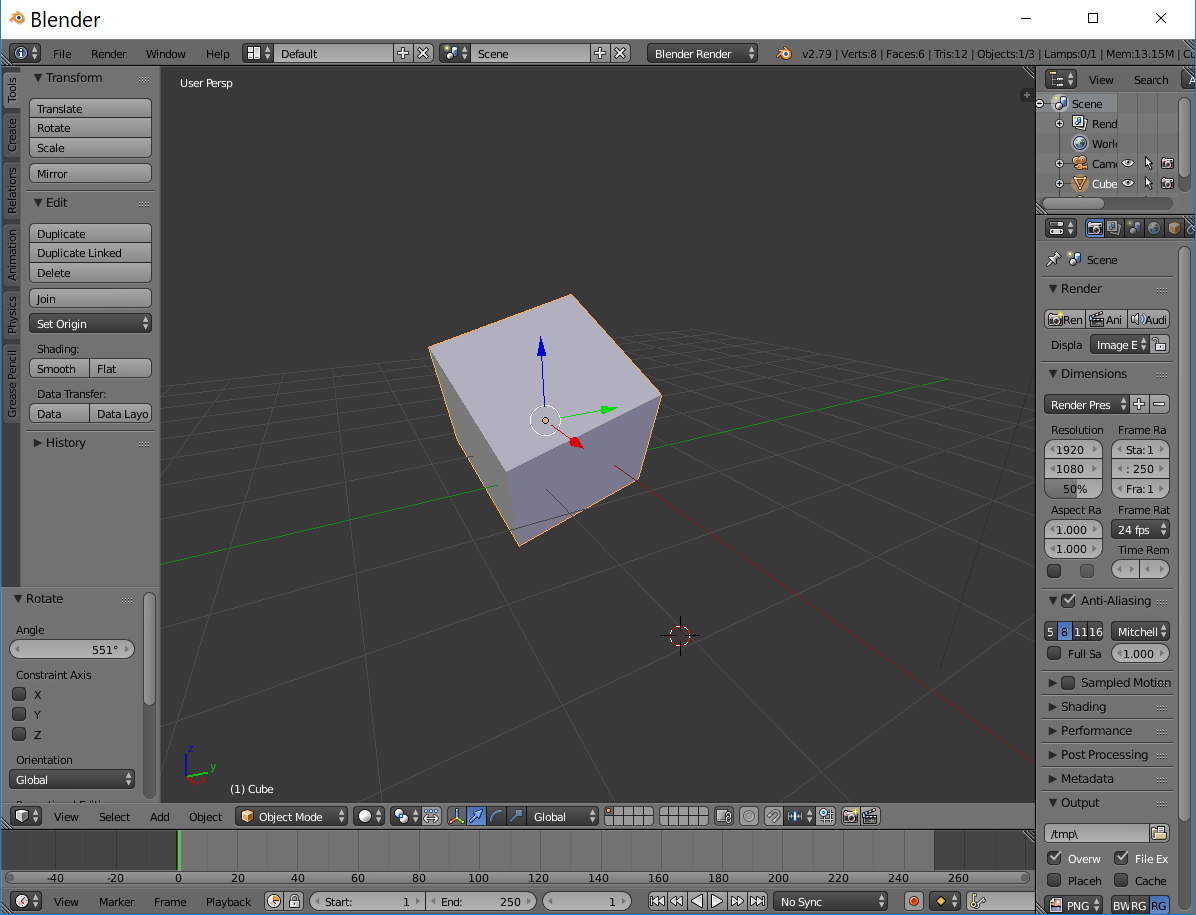The image size is (1196, 915).
Task: Collapse the Transform panel
Action: tap(67, 78)
